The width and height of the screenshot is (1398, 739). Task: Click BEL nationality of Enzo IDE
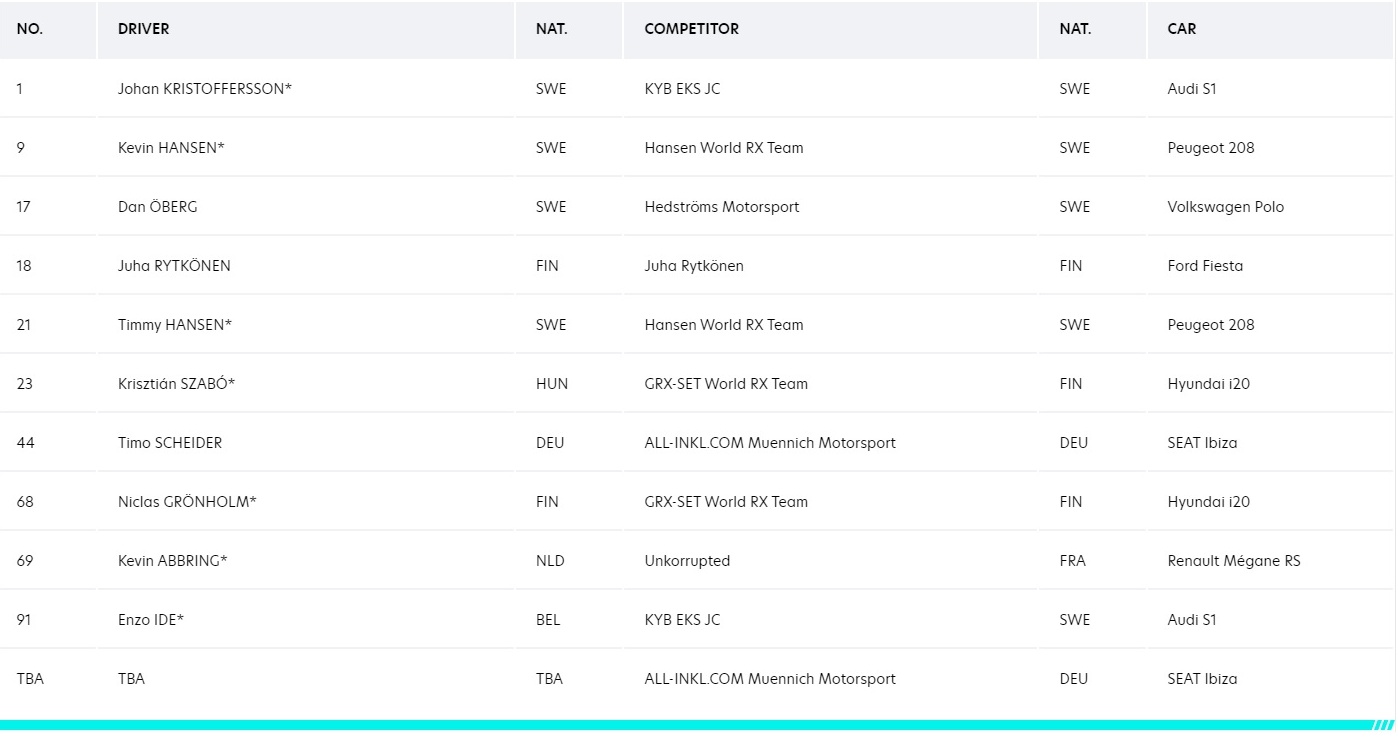pyautogui.click(x=548, y=619)
